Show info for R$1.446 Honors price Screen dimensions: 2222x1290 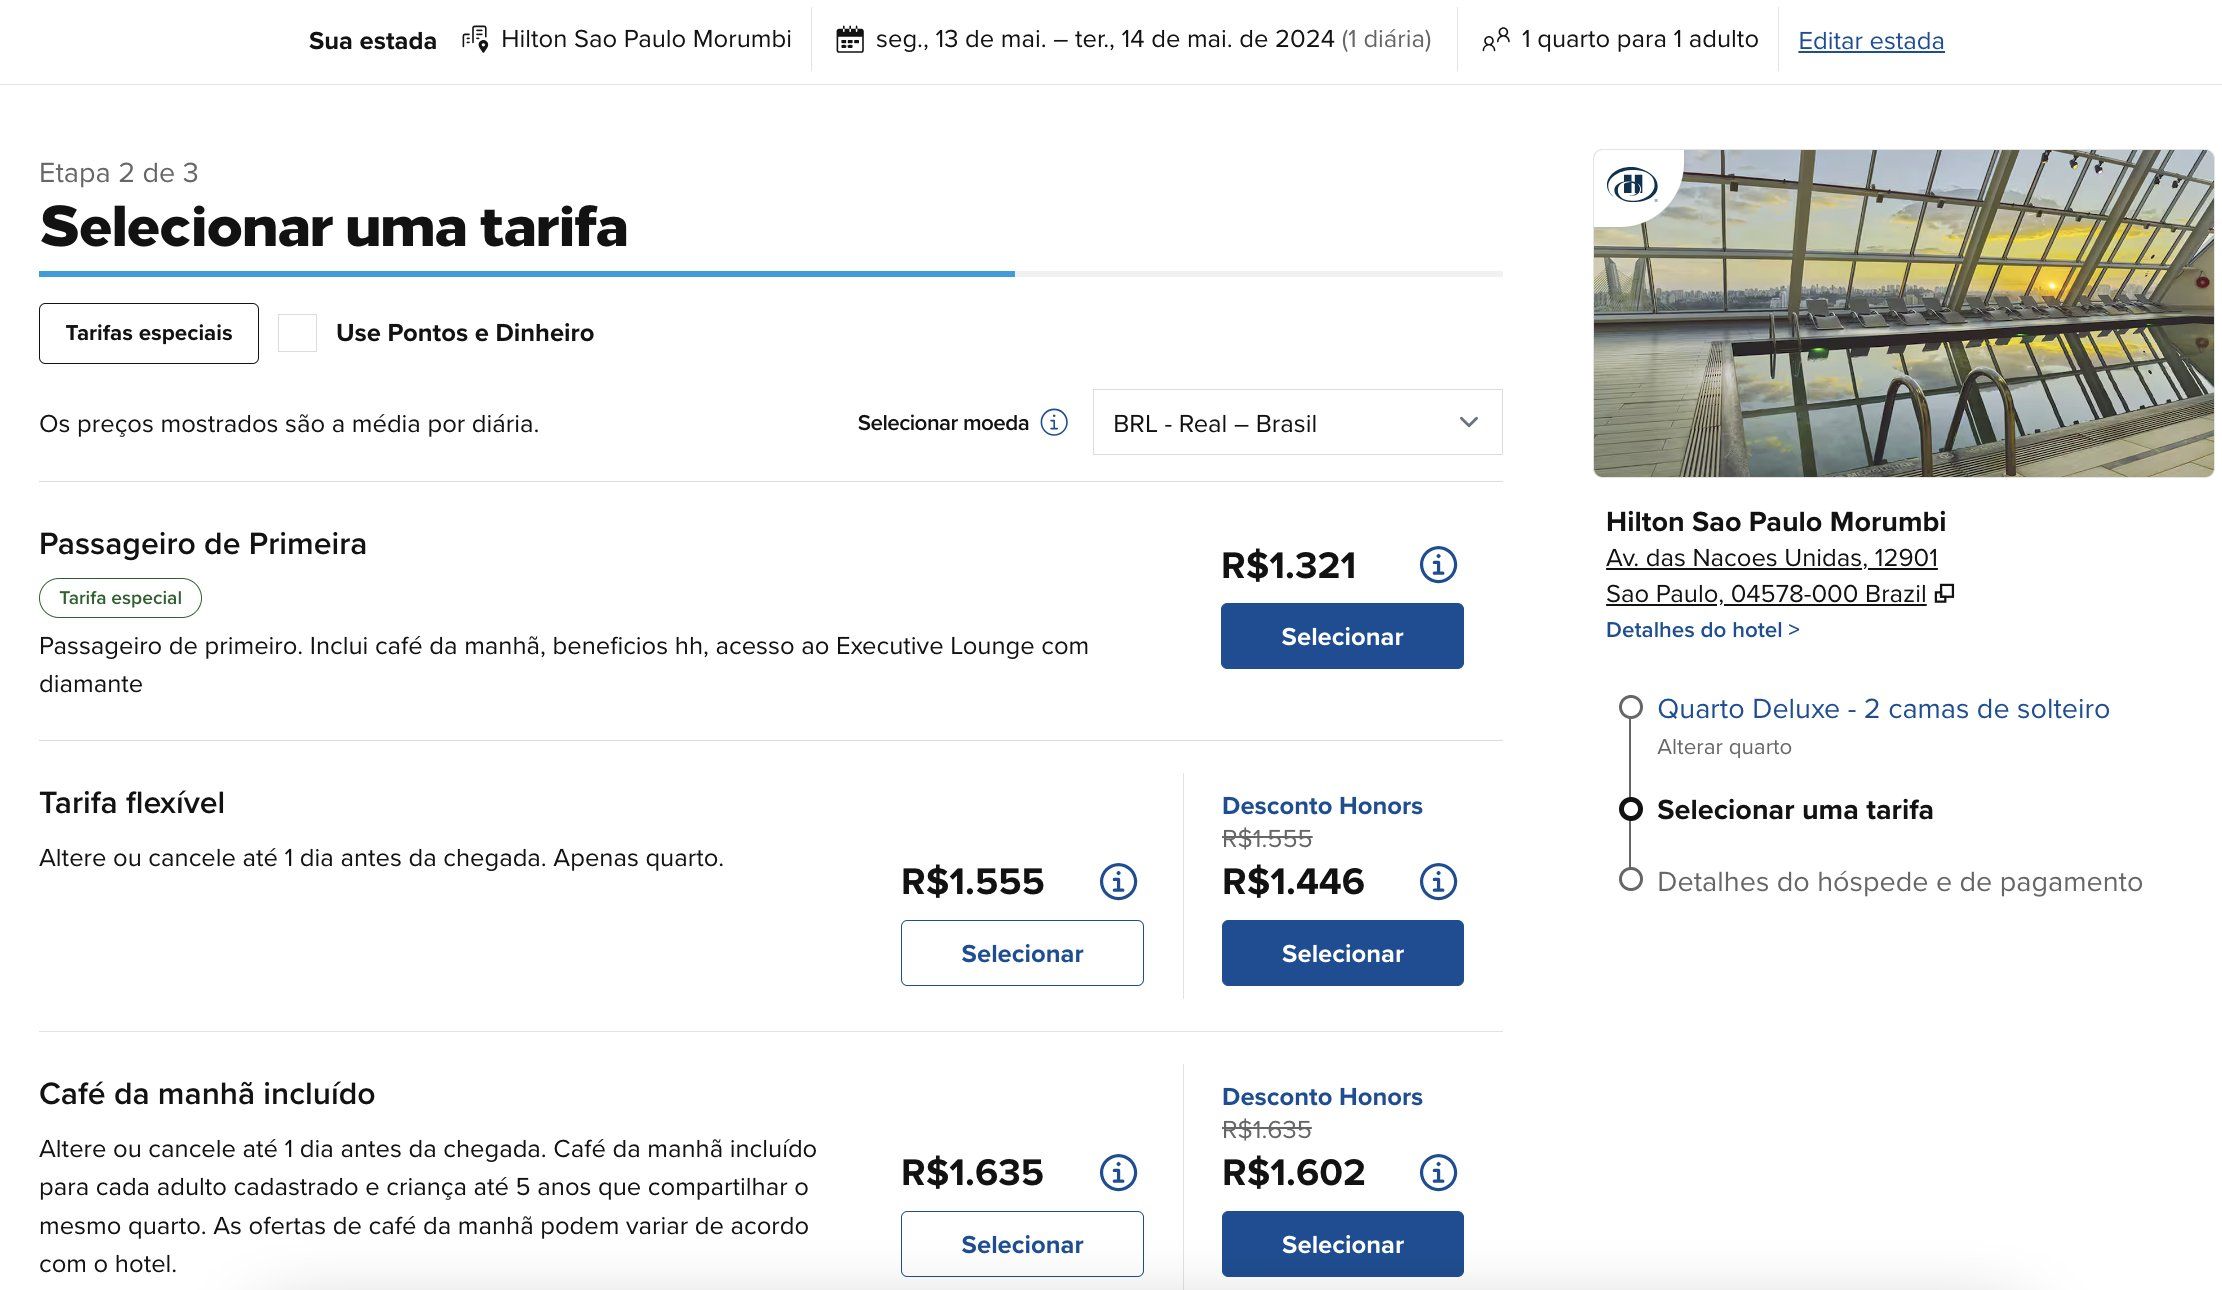click(1438, 882)
